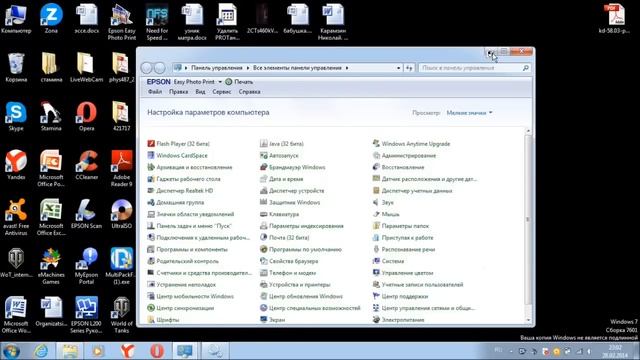Expand arrow after Все элементы панели управления
The width and height of the screenshot is (640, 360).
point(347,68)
